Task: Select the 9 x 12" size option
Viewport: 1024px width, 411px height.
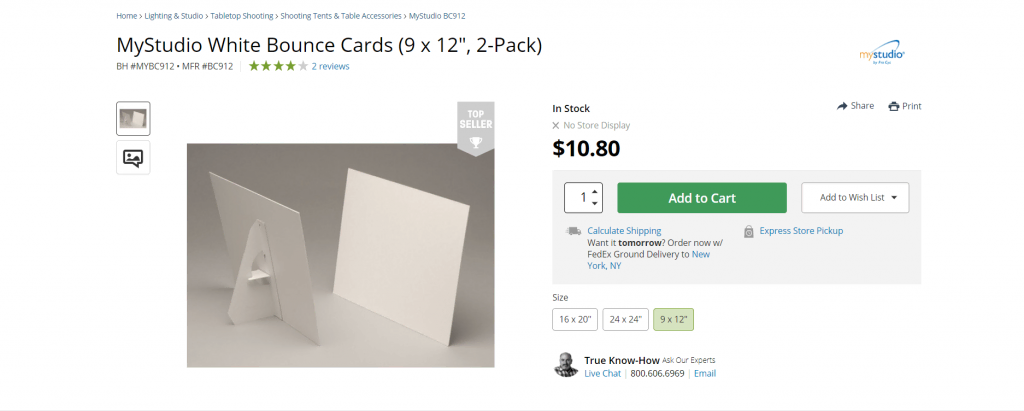Action: pos(673,320)
